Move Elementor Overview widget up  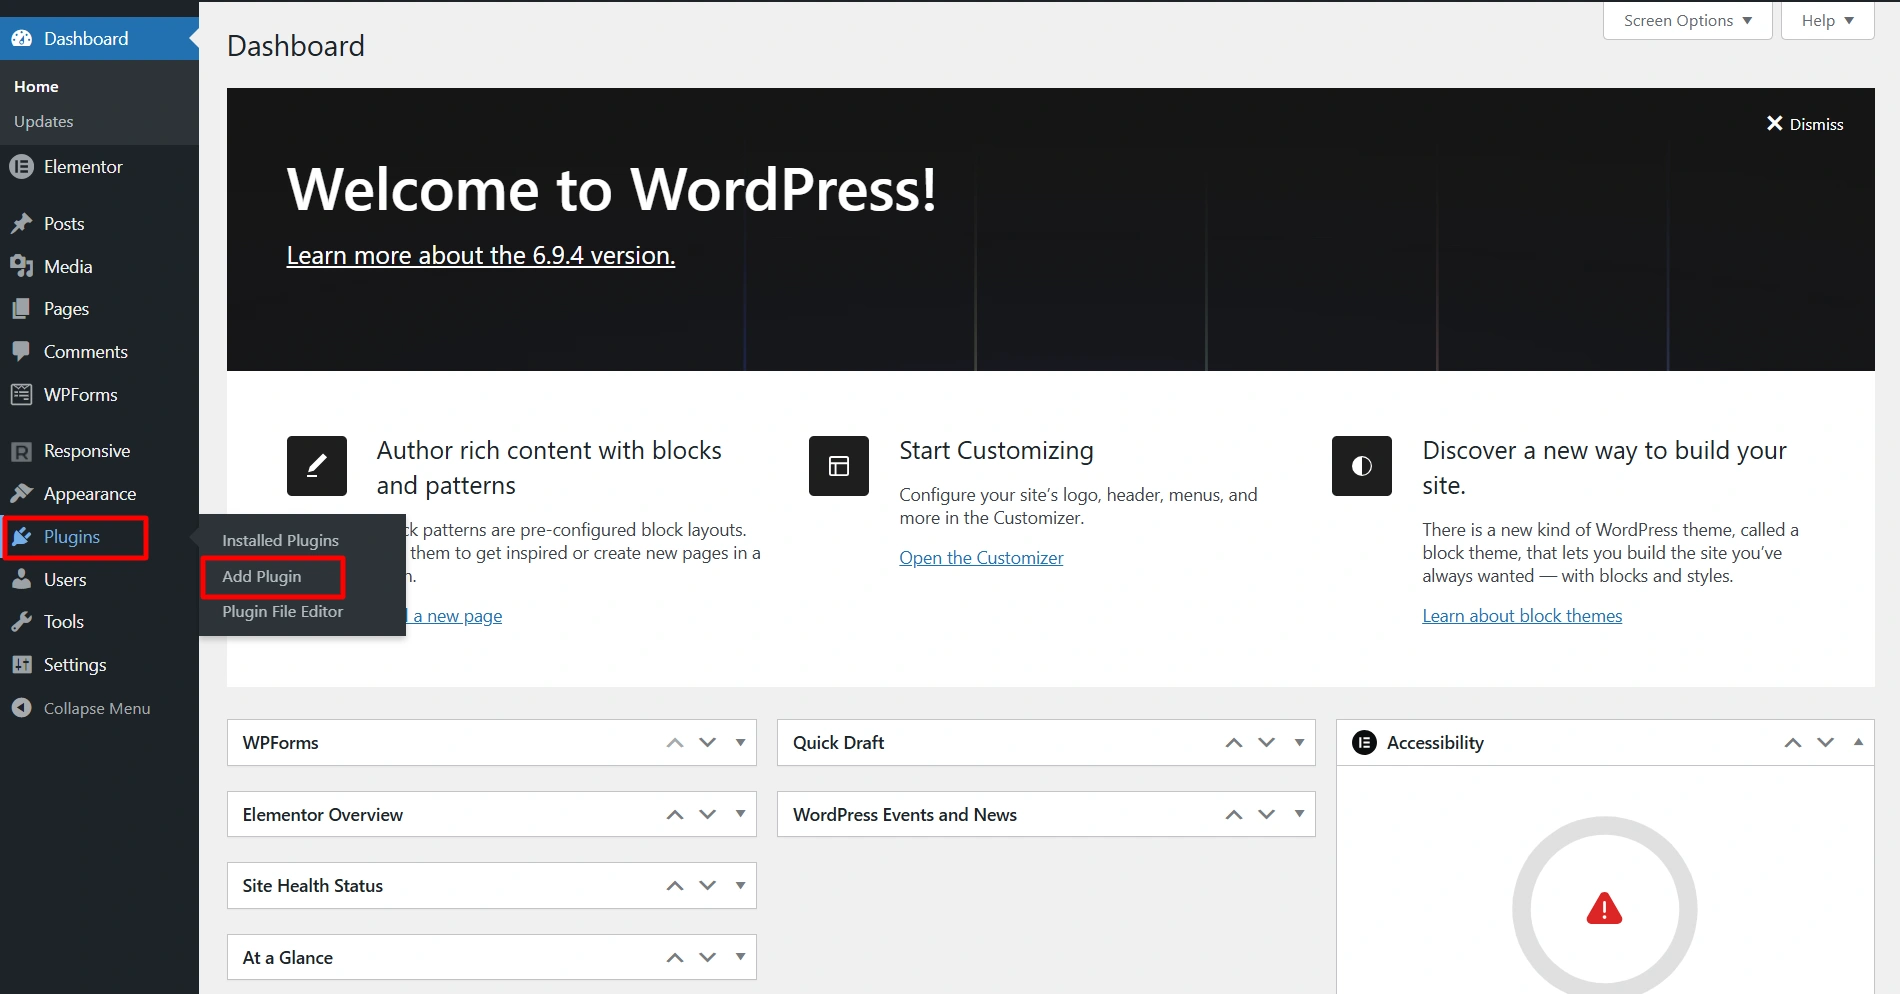[x=675, y=815]
